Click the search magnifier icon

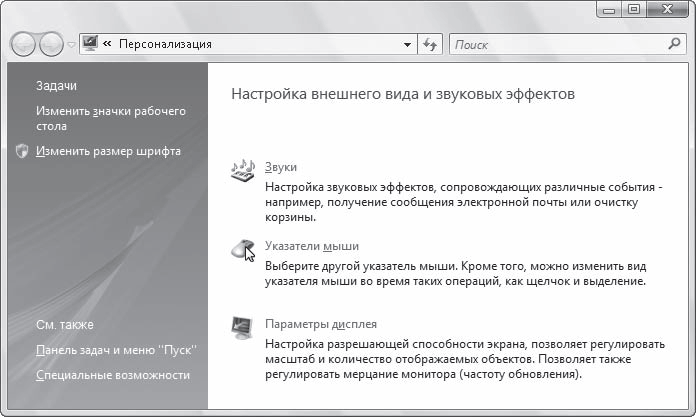[x=674, y=44]
